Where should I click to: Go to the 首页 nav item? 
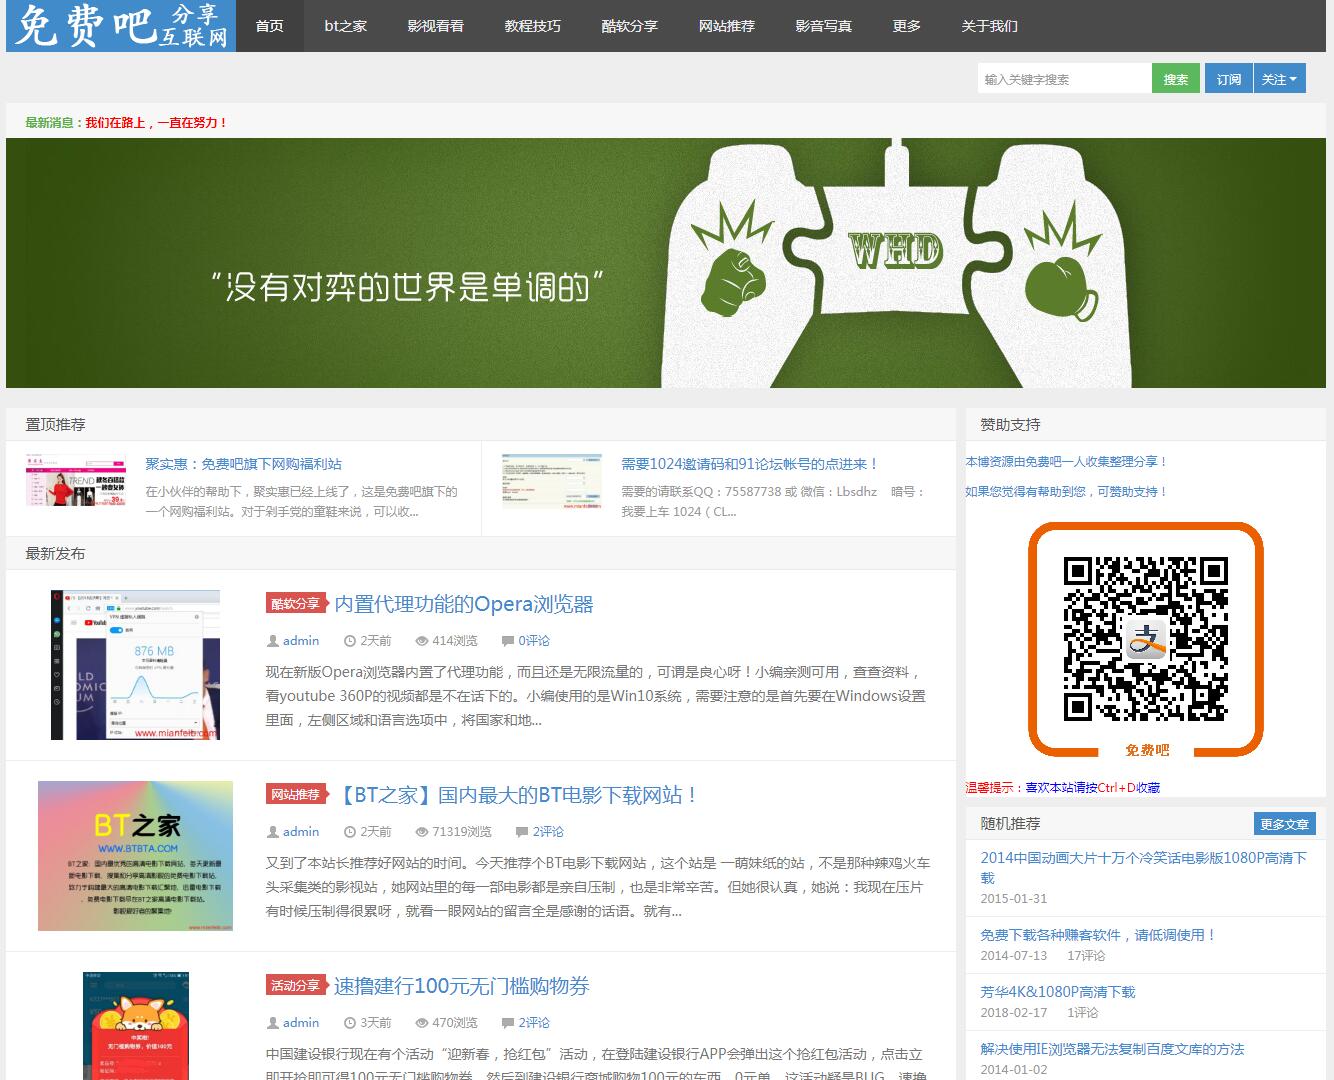pyautogui.click(x=270, y=26)
